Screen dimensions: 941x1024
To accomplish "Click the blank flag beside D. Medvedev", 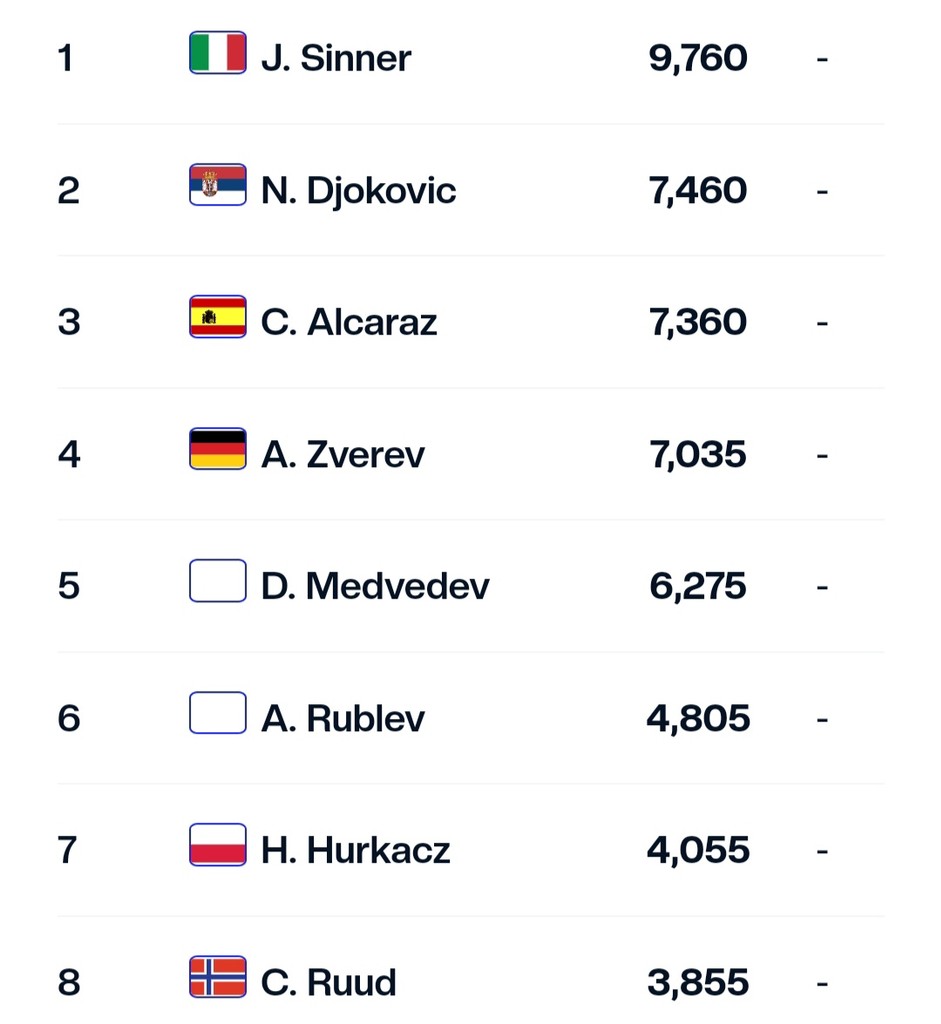I will [217, 581].
